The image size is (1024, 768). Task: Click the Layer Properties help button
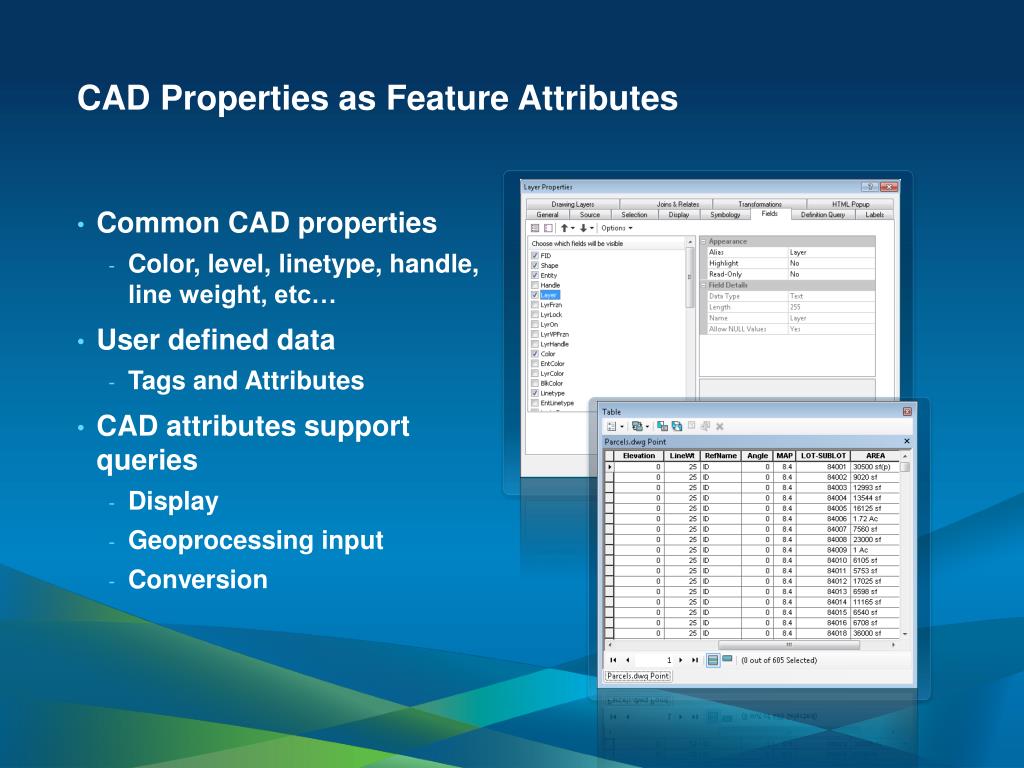pyautogui.click(x=869, y=187)
